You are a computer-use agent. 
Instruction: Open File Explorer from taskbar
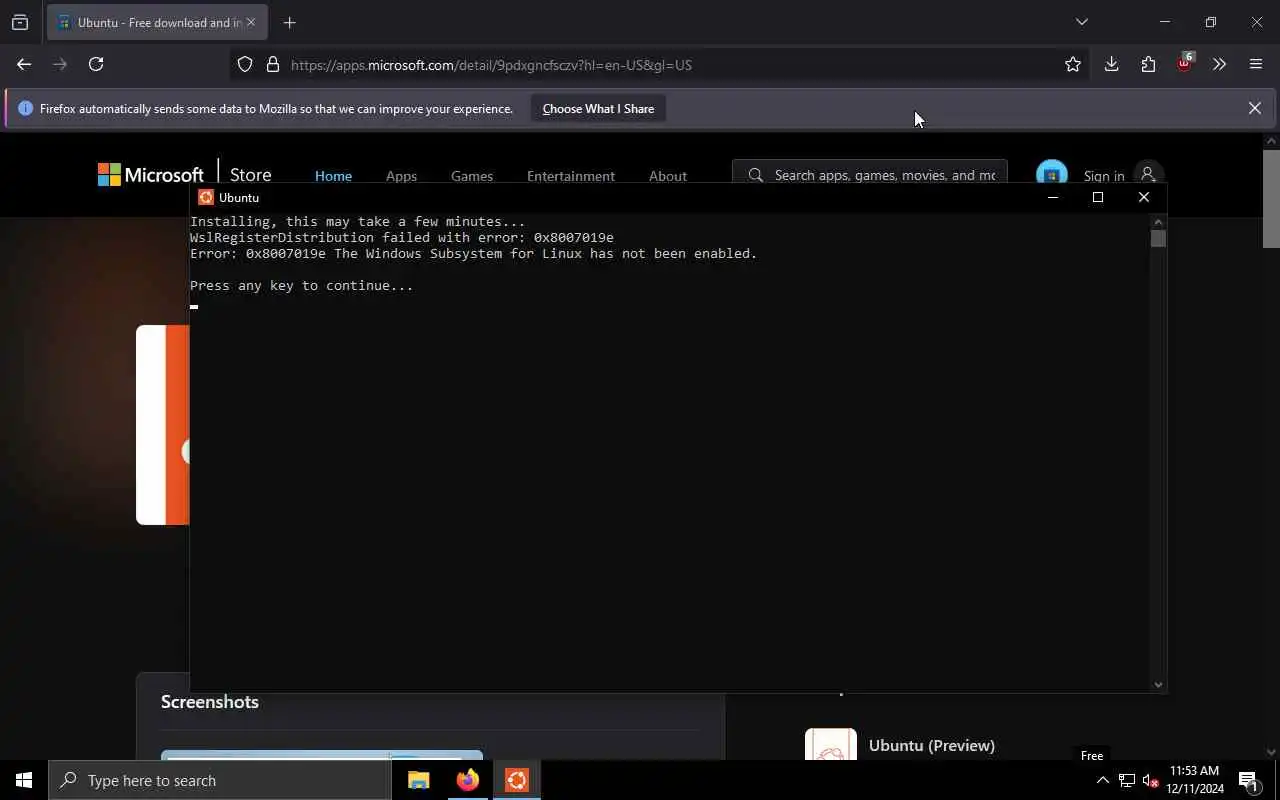point(419,780)
